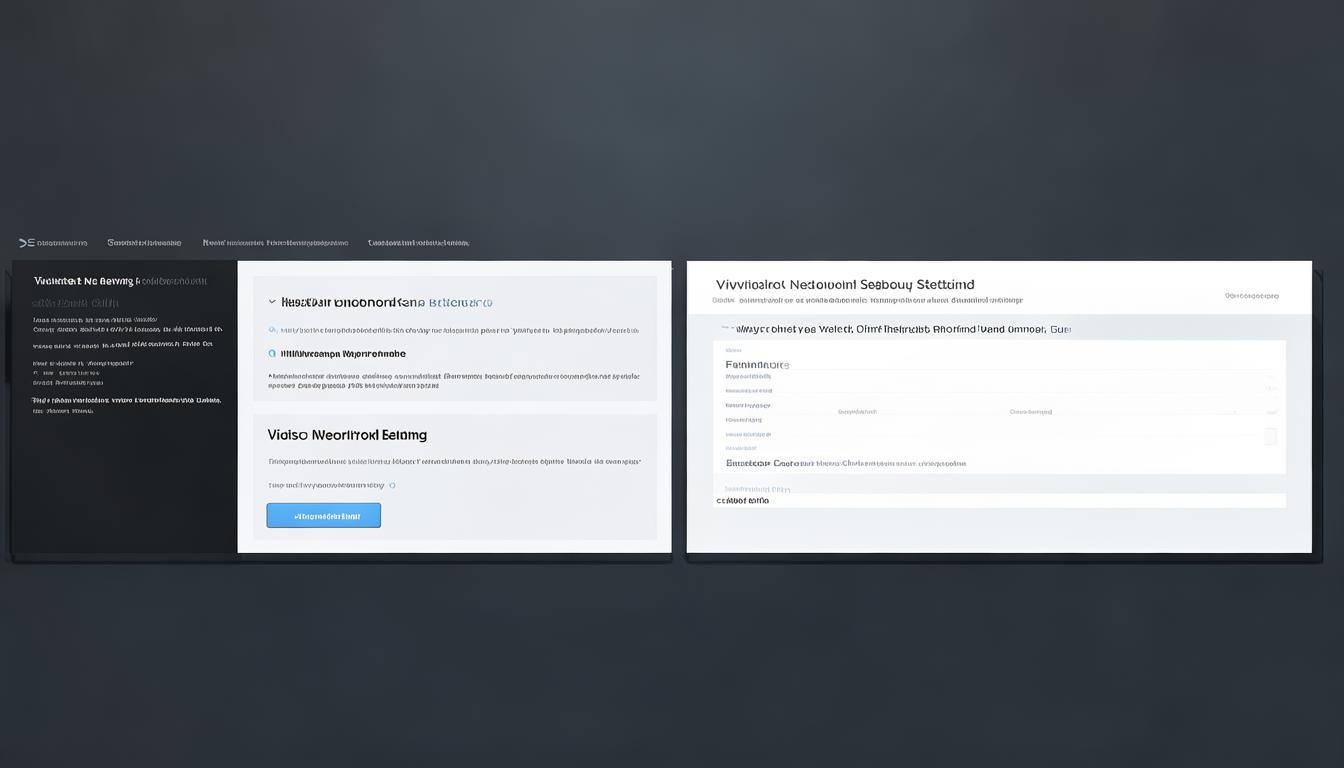The width and height of the screenshot is (1344, 768).
Task: Click the small circle icon above blue button
Action: pos(392,486)
